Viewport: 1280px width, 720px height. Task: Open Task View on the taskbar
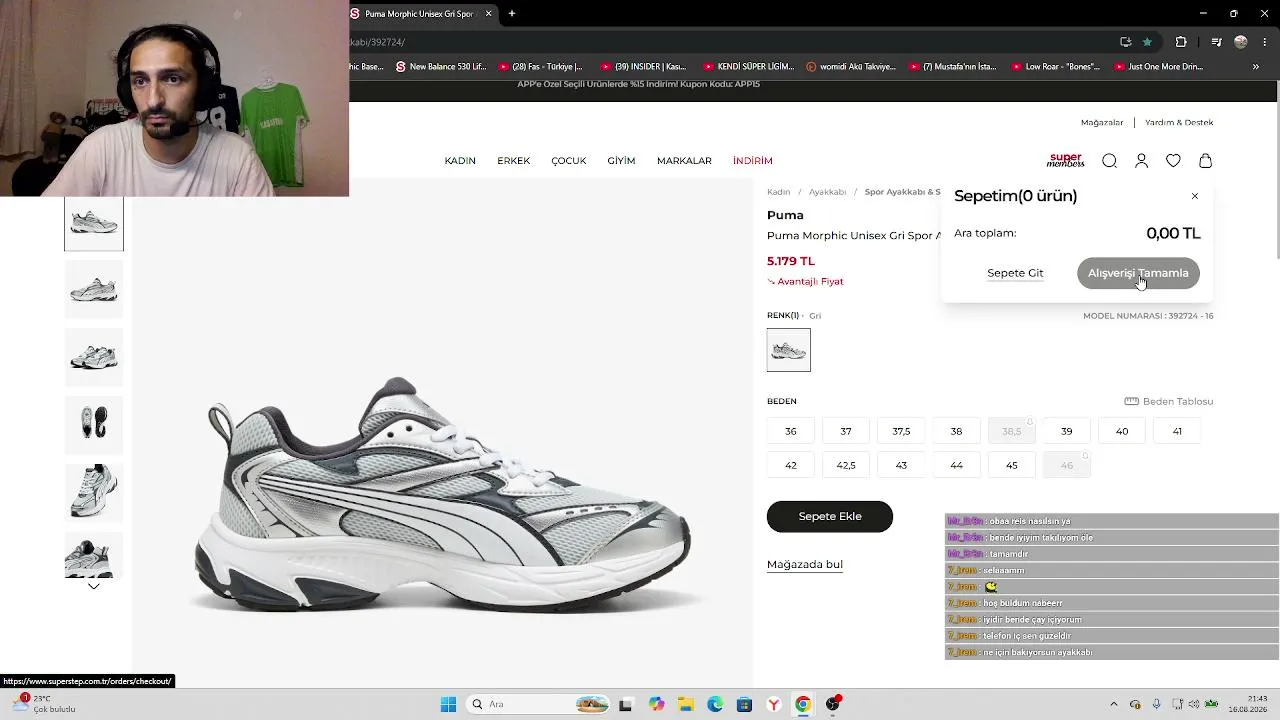click(x=625, y=704)
